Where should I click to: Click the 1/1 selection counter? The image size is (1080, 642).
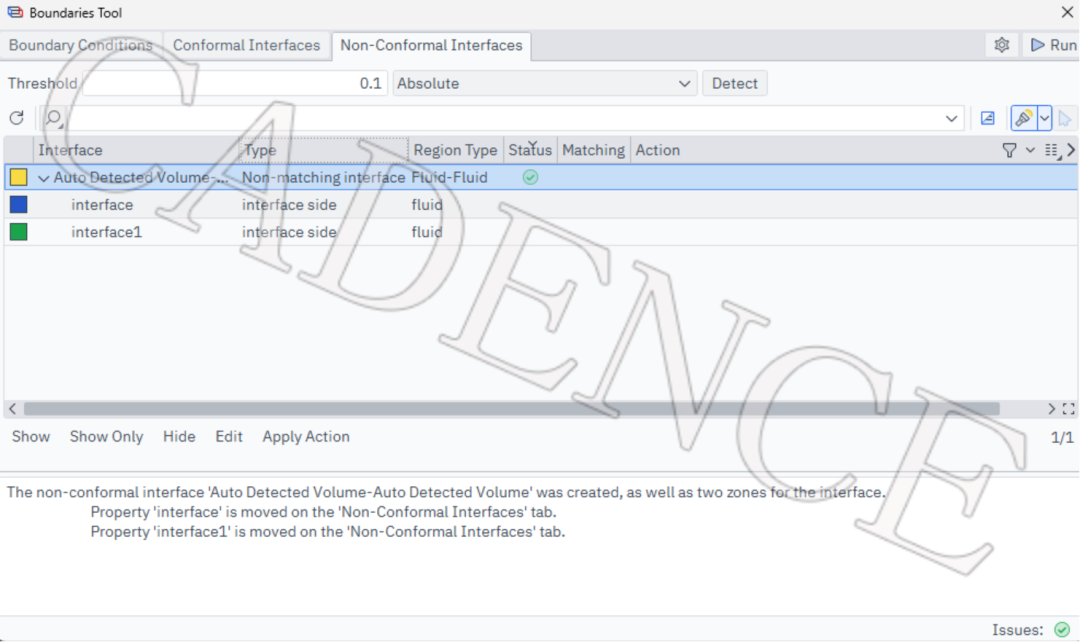tap(1061, 437)
